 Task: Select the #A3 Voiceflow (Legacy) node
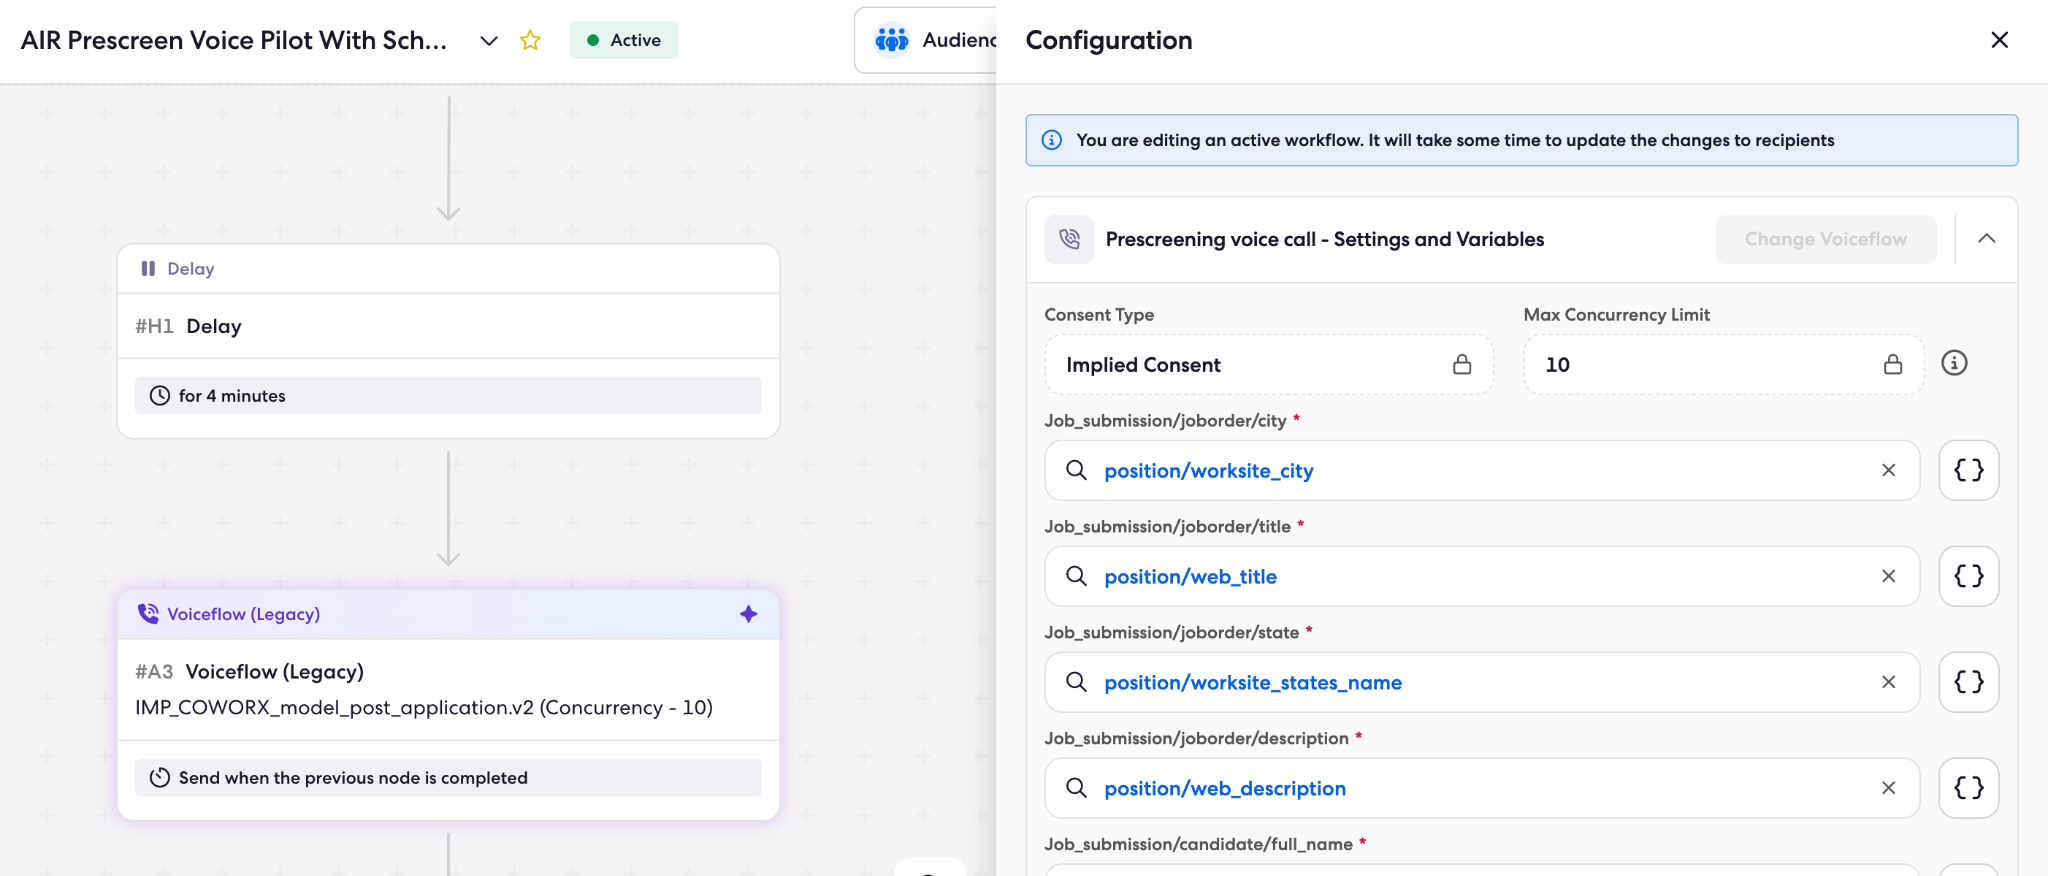coord(448,705)
